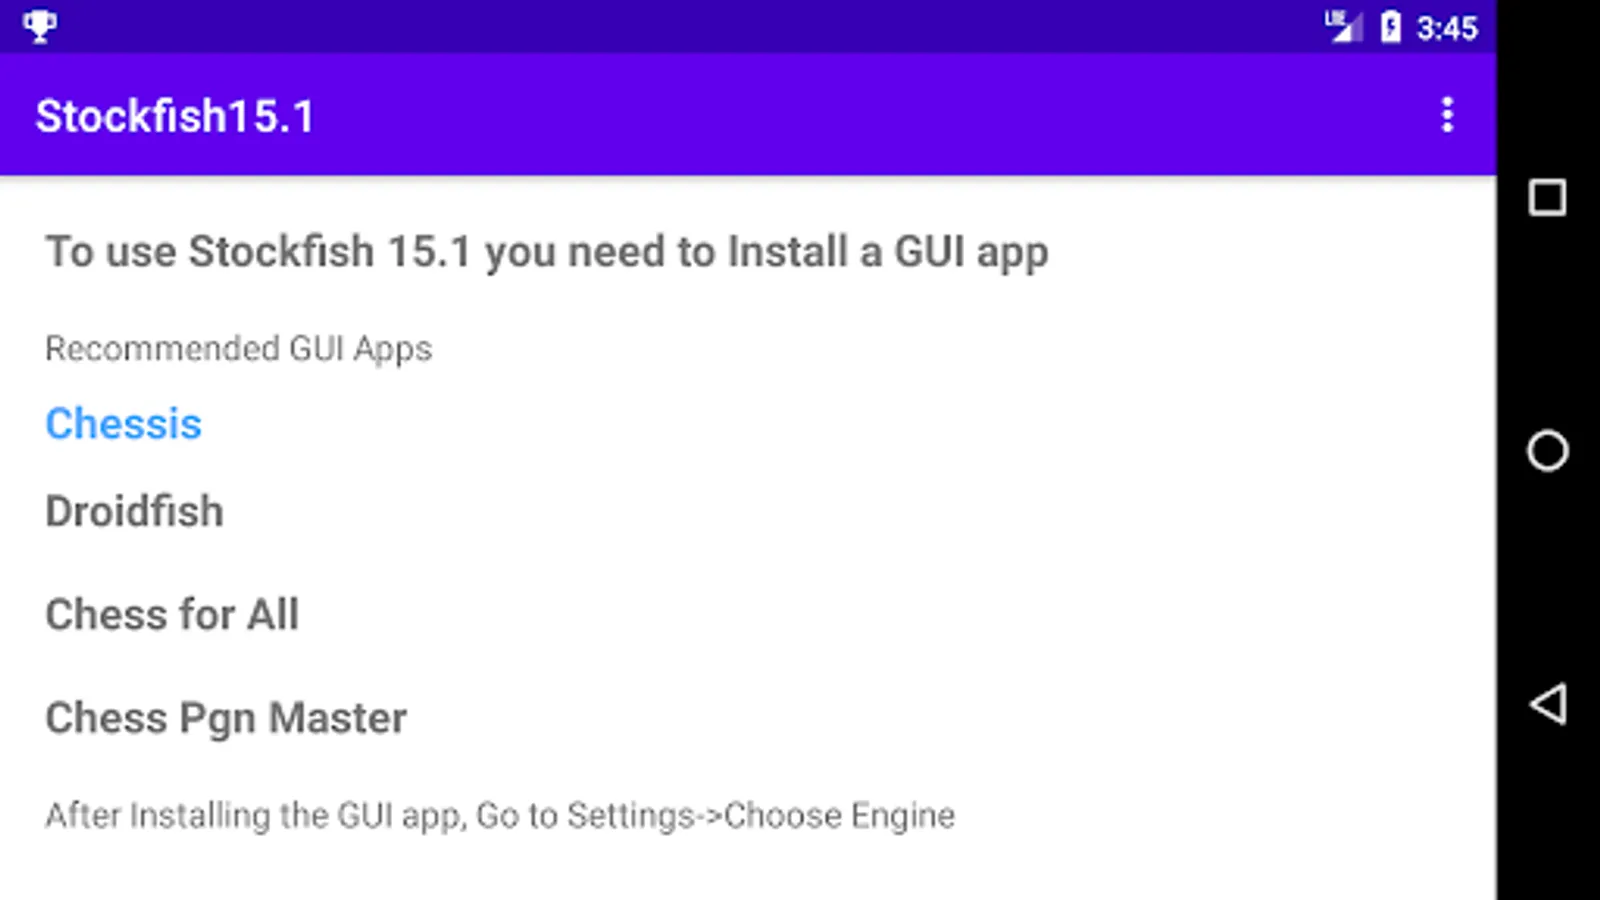Open the Chessis link

[x=123, y=424]
